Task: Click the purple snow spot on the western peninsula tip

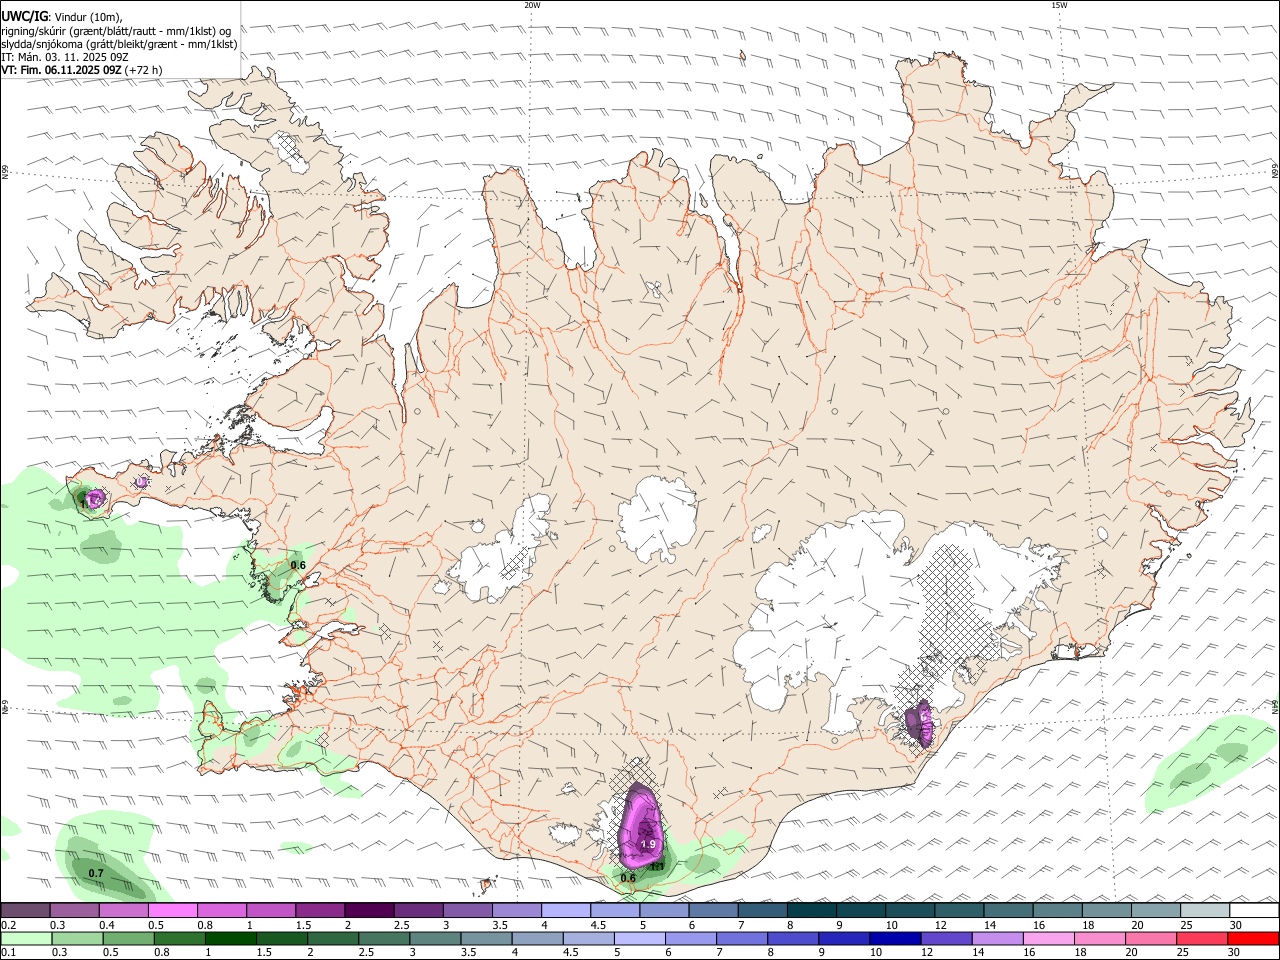Action: click(x=94, y=498)
